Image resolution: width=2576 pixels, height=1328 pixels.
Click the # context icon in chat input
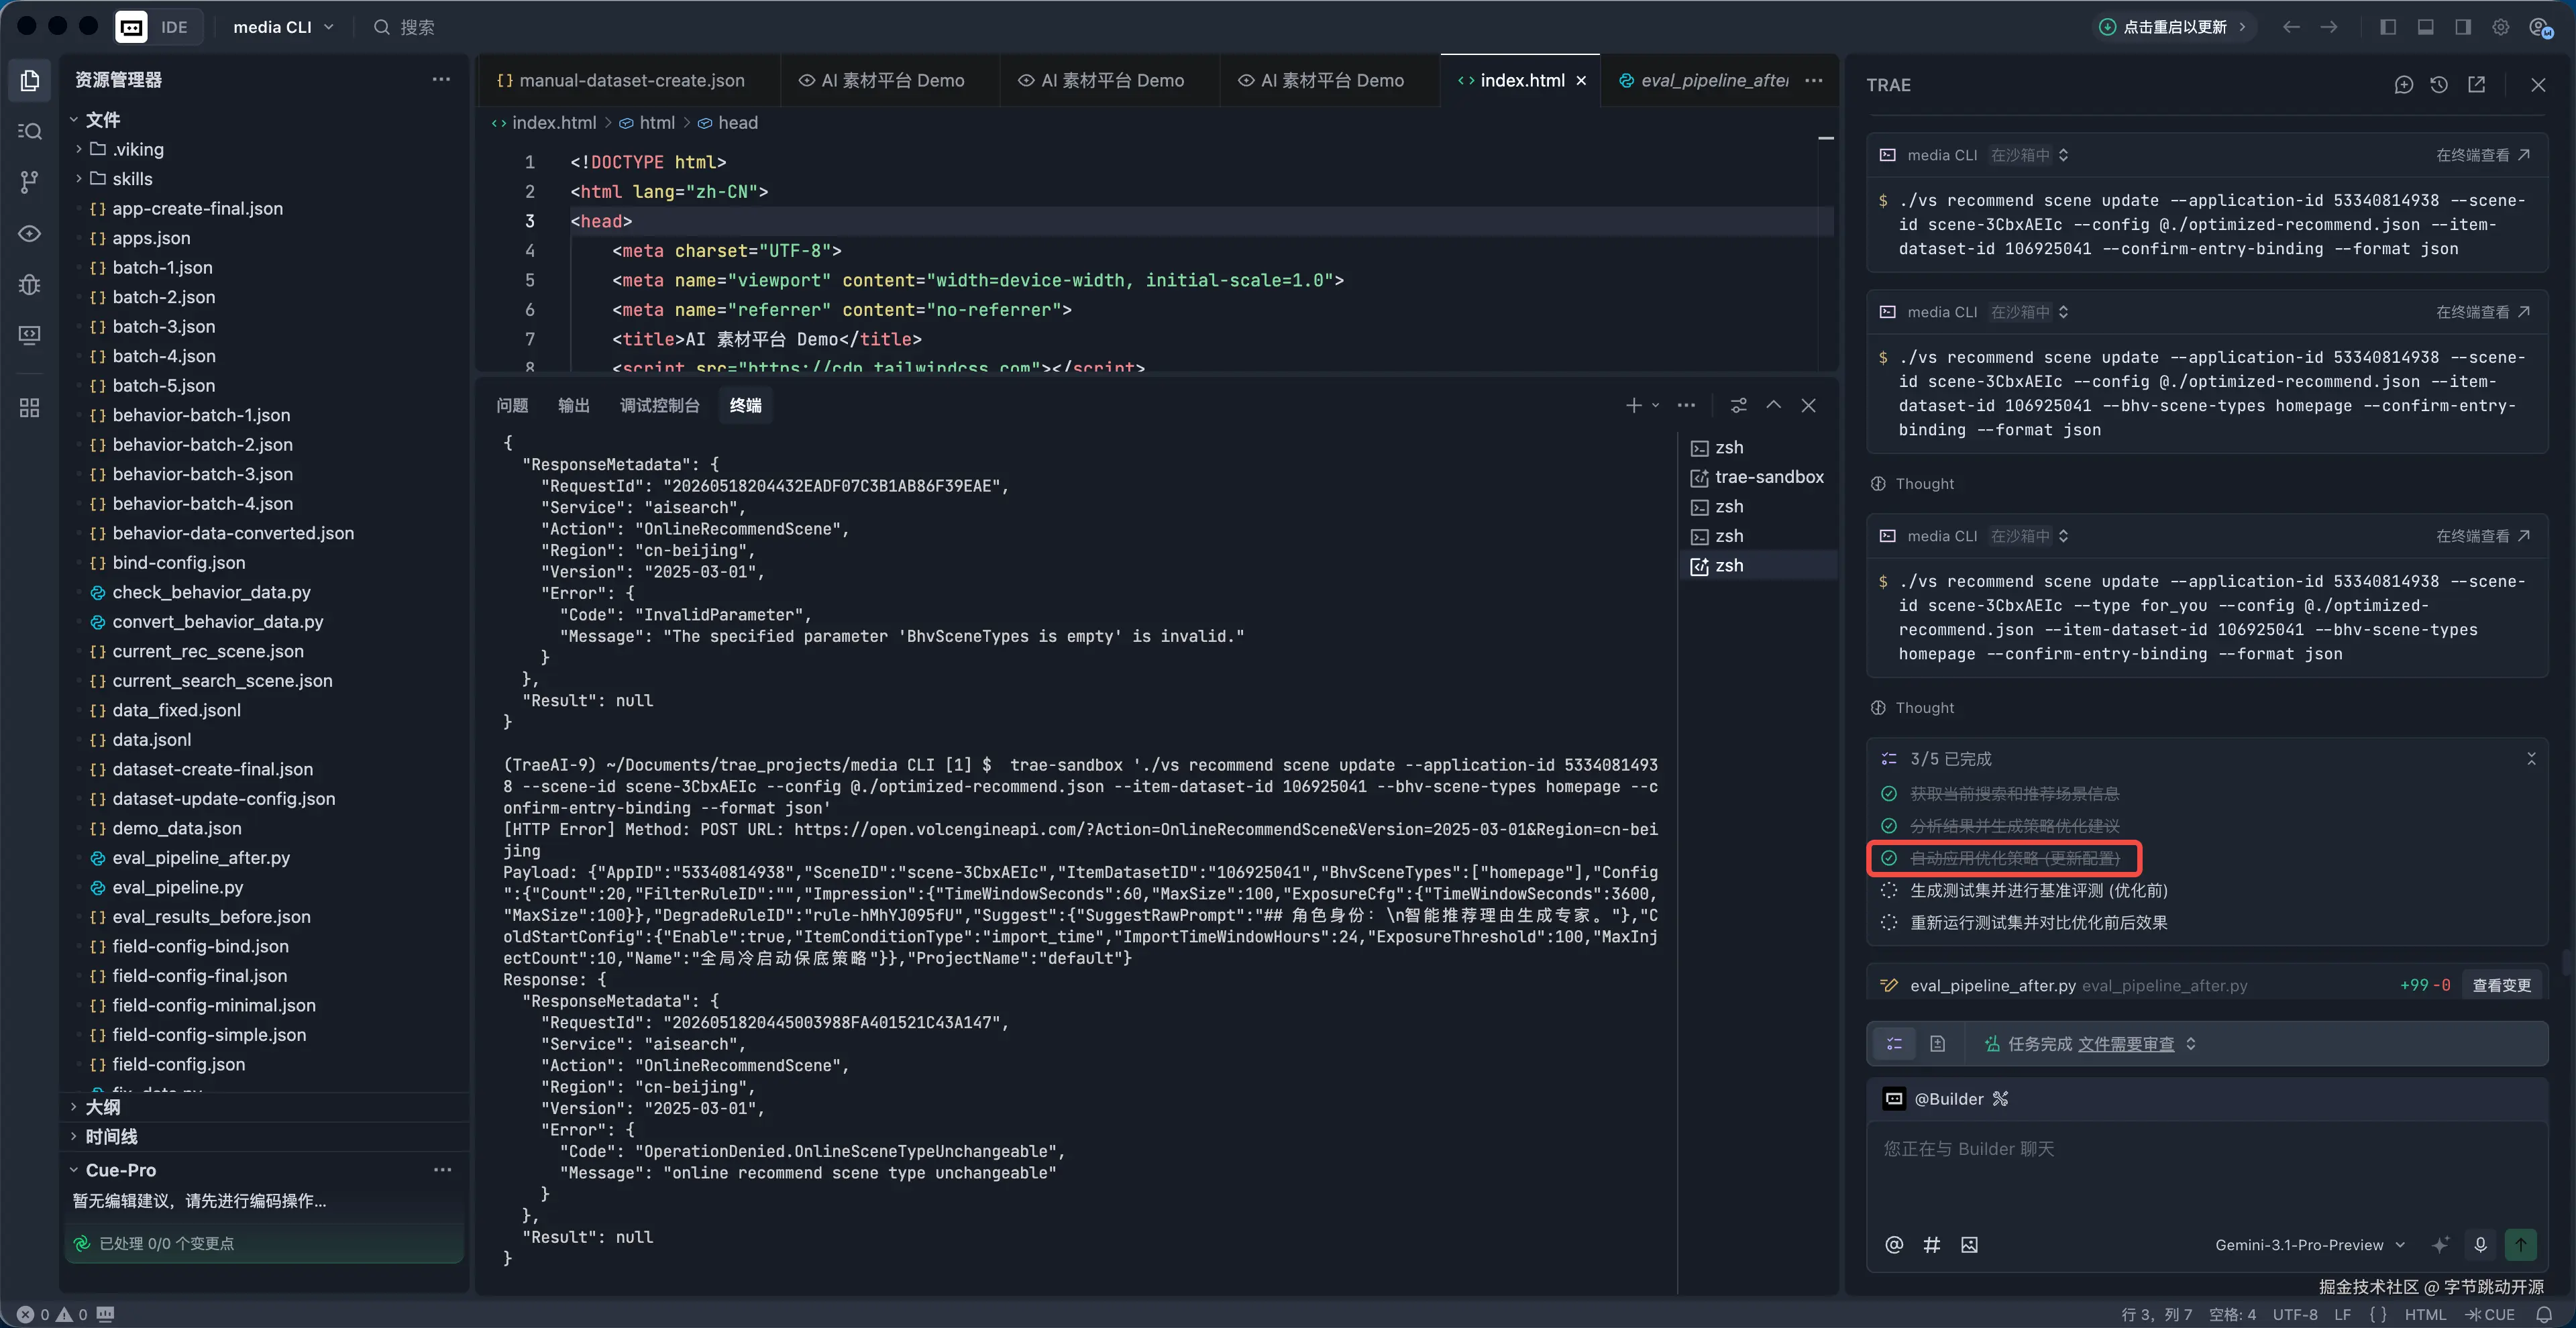(1932, 1245)
